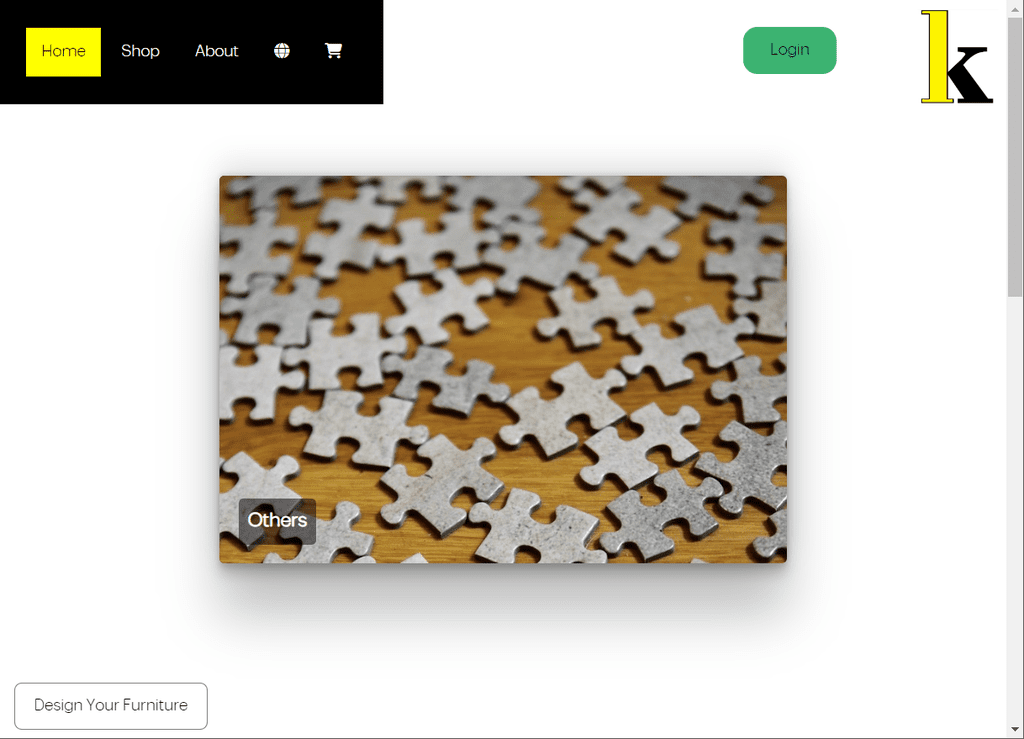
Task: Open the globe language selector icon
Action: pyautogui.click(x=281, y=51)
